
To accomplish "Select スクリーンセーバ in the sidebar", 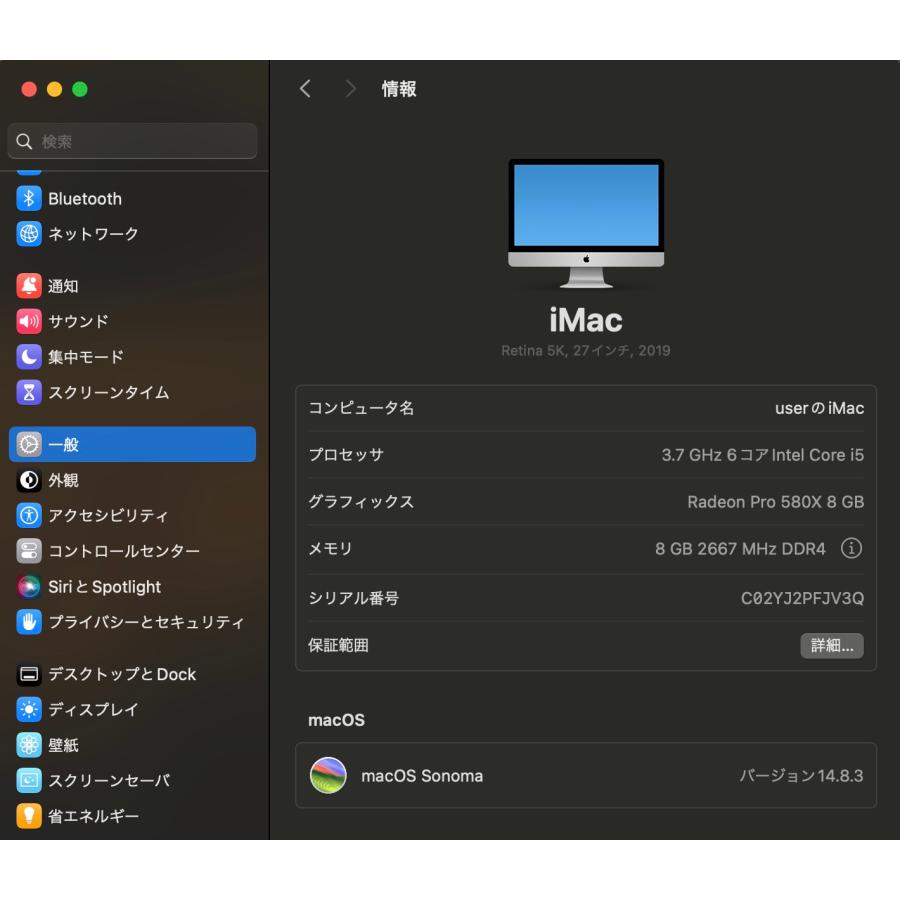I will (133, 780).
